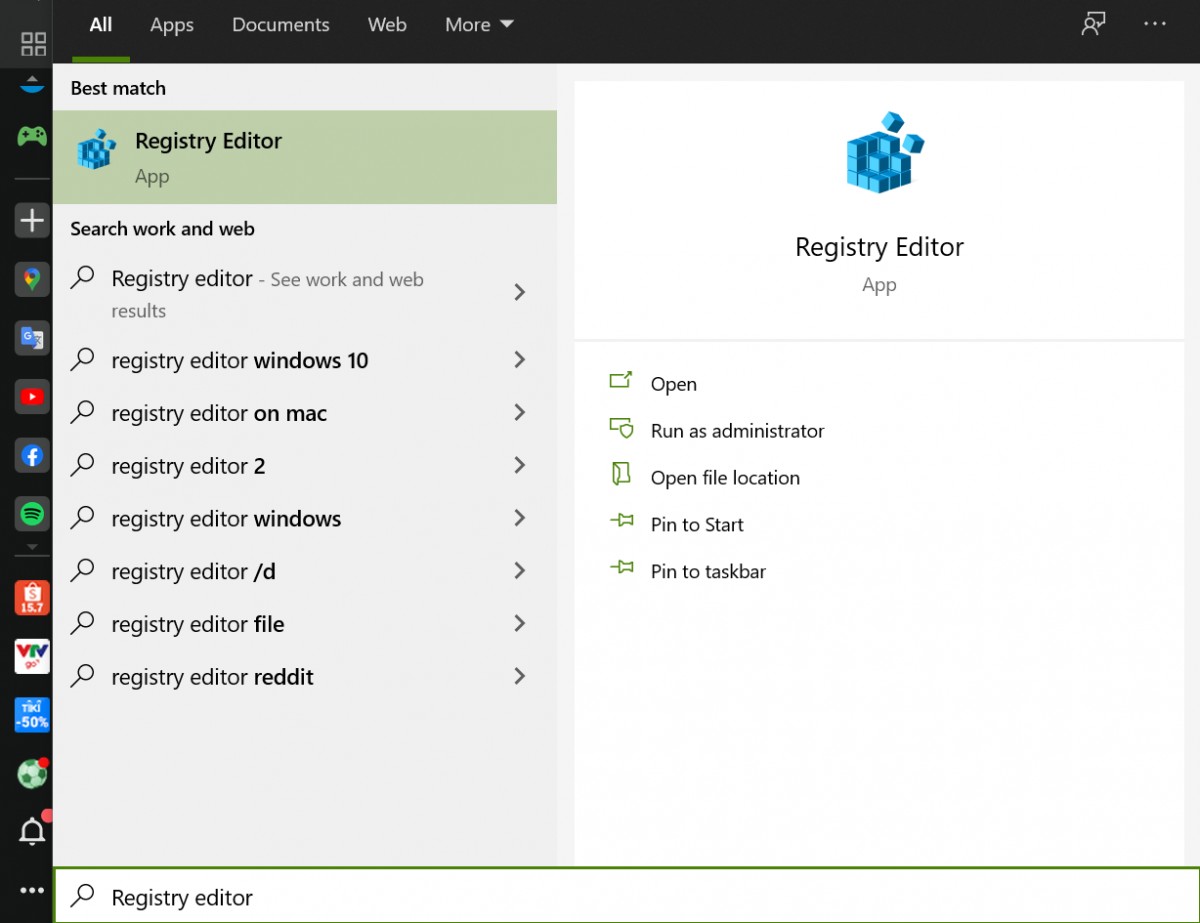Select Pin to taskbar option
Screen dimensions: 1200x923
[708, 572]
